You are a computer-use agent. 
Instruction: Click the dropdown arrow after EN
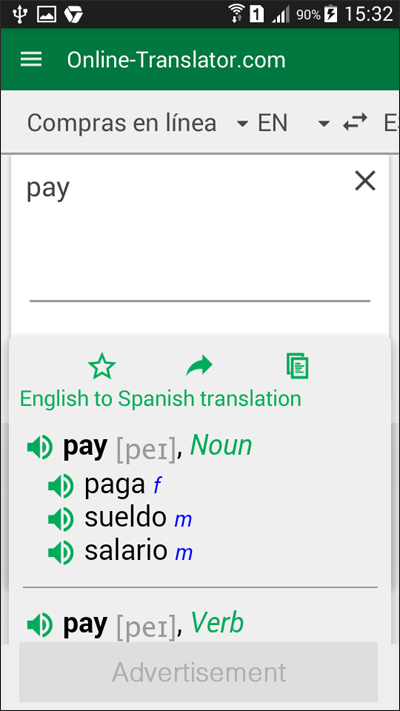[x=323, y=123]
